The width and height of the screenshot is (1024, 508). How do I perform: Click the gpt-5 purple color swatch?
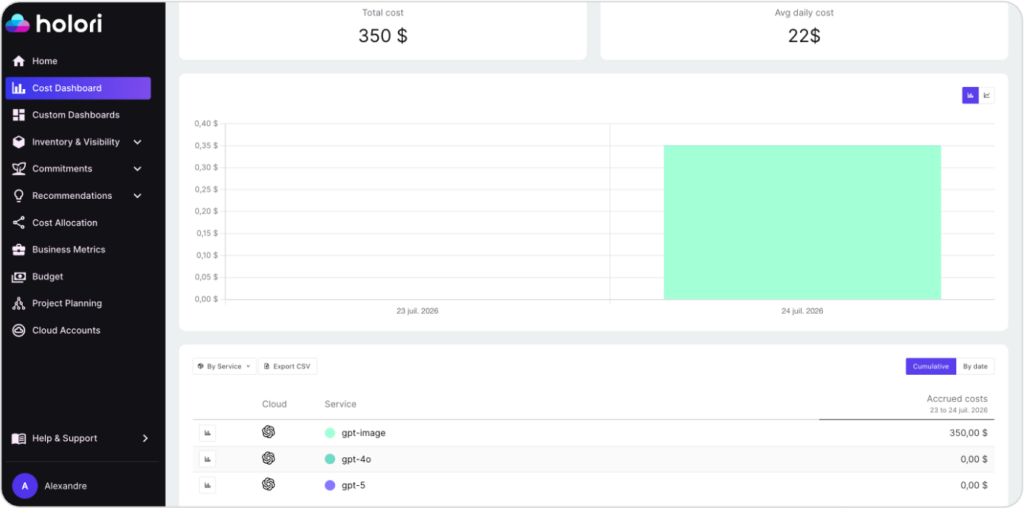(330, 485)
